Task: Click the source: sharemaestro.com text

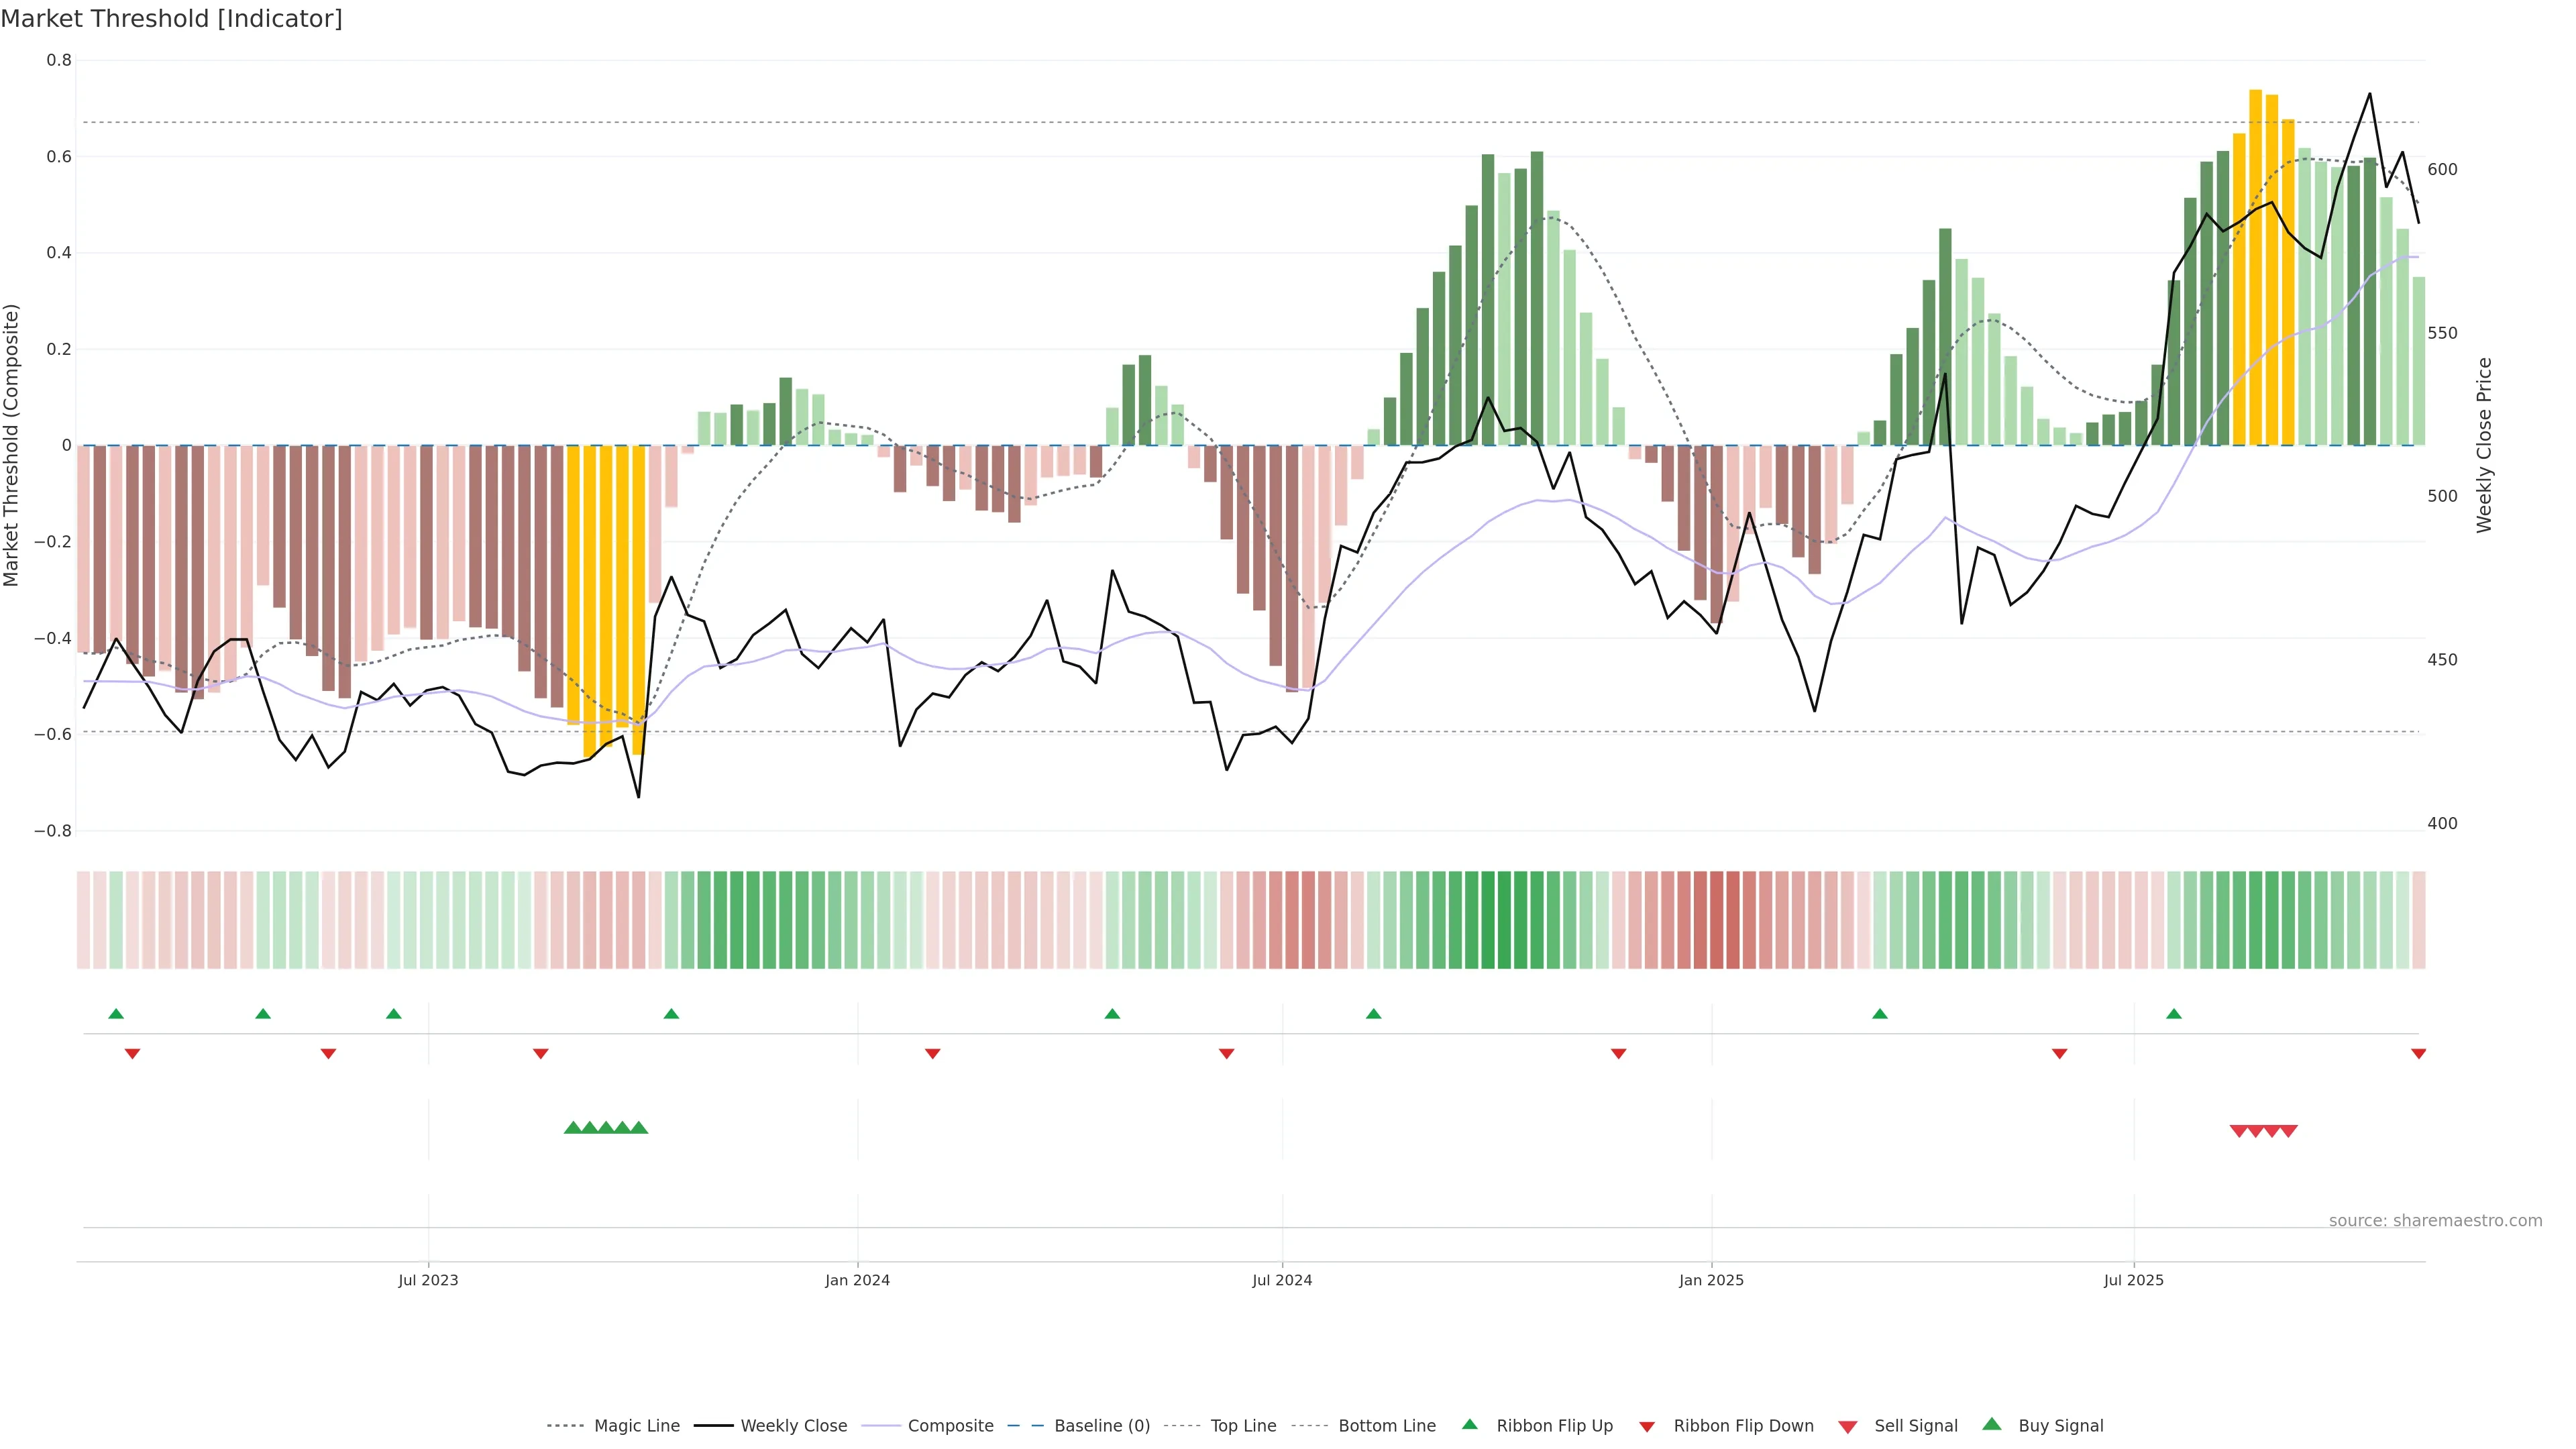Action: click(2435, 1221)
